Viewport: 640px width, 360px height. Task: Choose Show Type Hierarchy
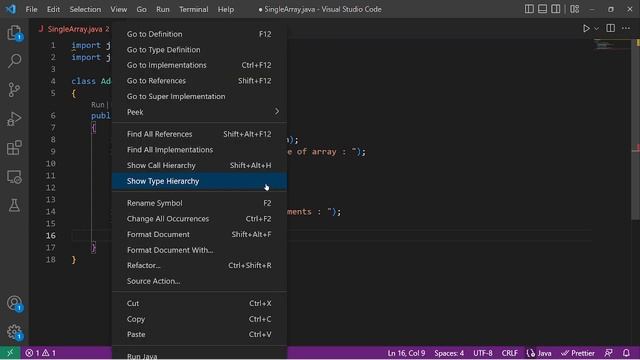click(199, 181)
